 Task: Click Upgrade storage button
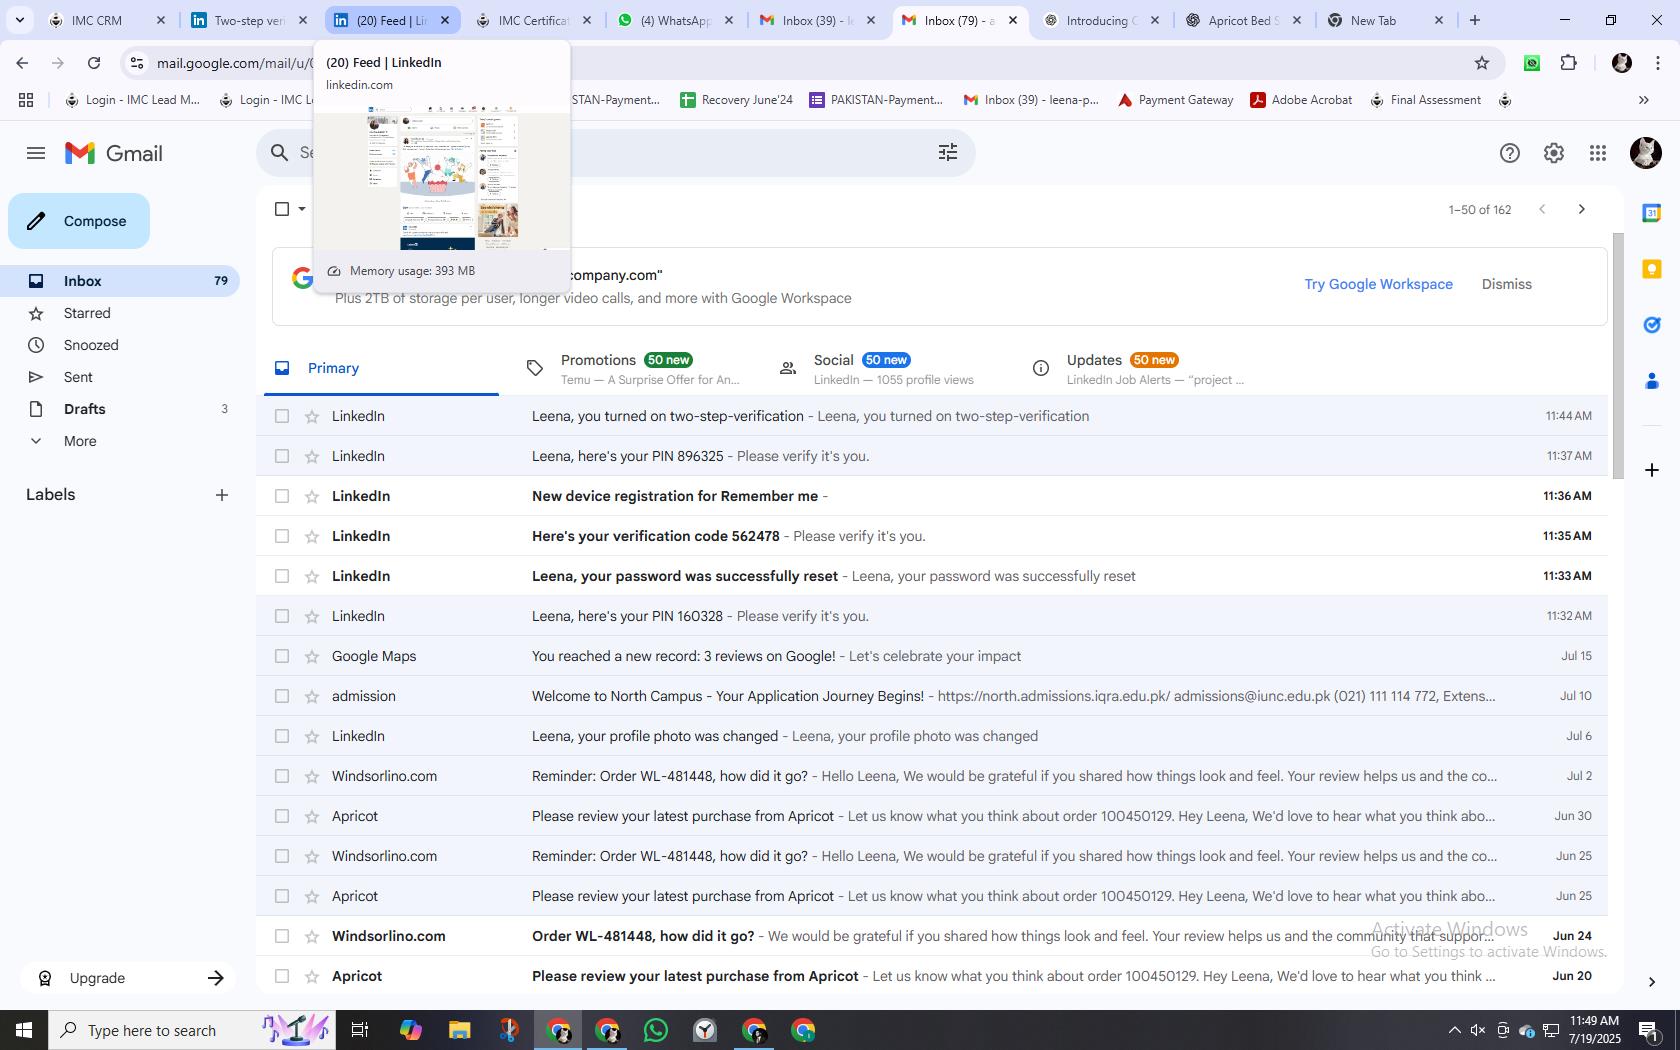coord(130,978)
